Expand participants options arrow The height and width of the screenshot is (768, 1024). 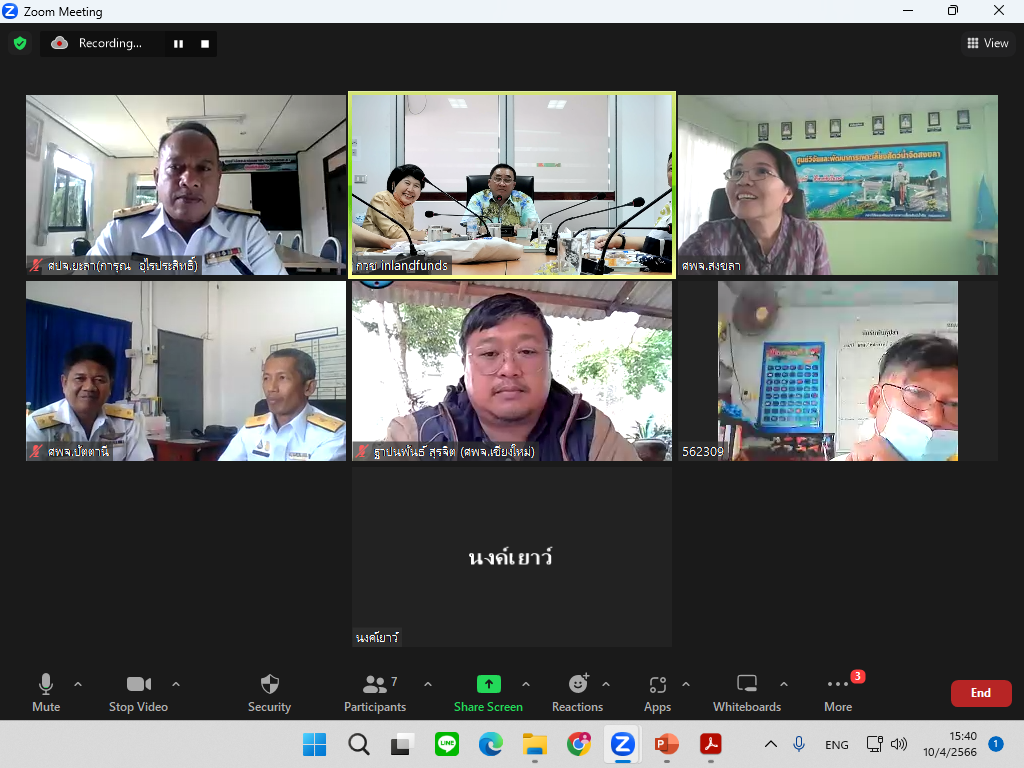[428, 684]
